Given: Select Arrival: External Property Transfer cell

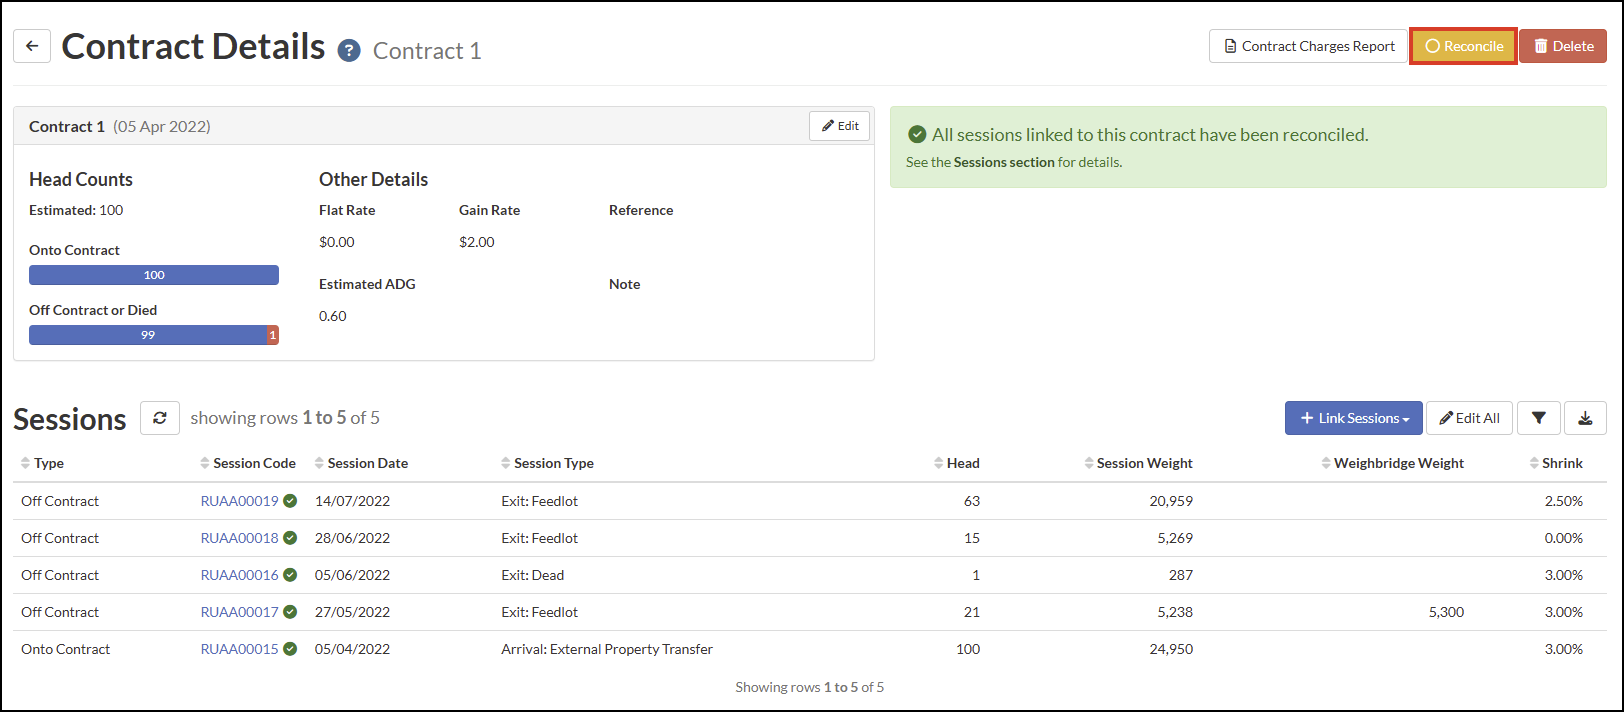Looking at the screenshot, I should (607, 649).
